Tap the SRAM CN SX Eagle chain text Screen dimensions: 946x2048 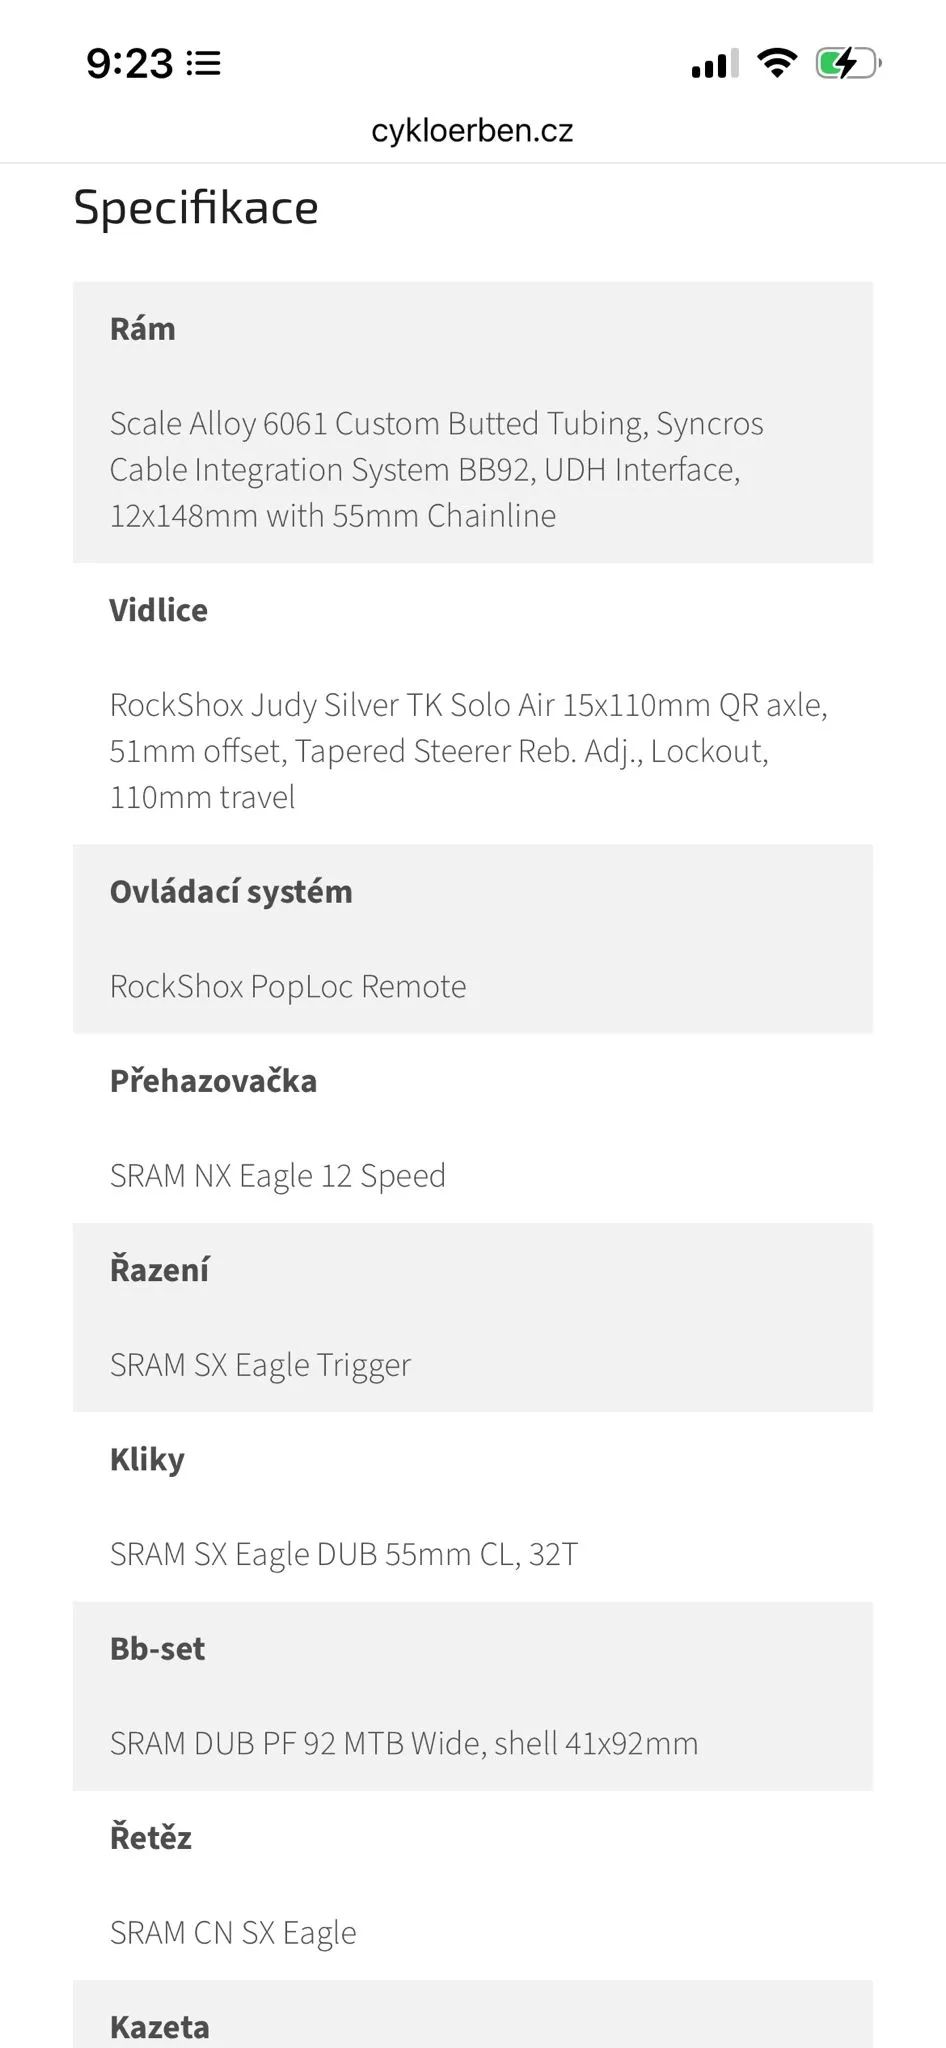(233, 1932)
